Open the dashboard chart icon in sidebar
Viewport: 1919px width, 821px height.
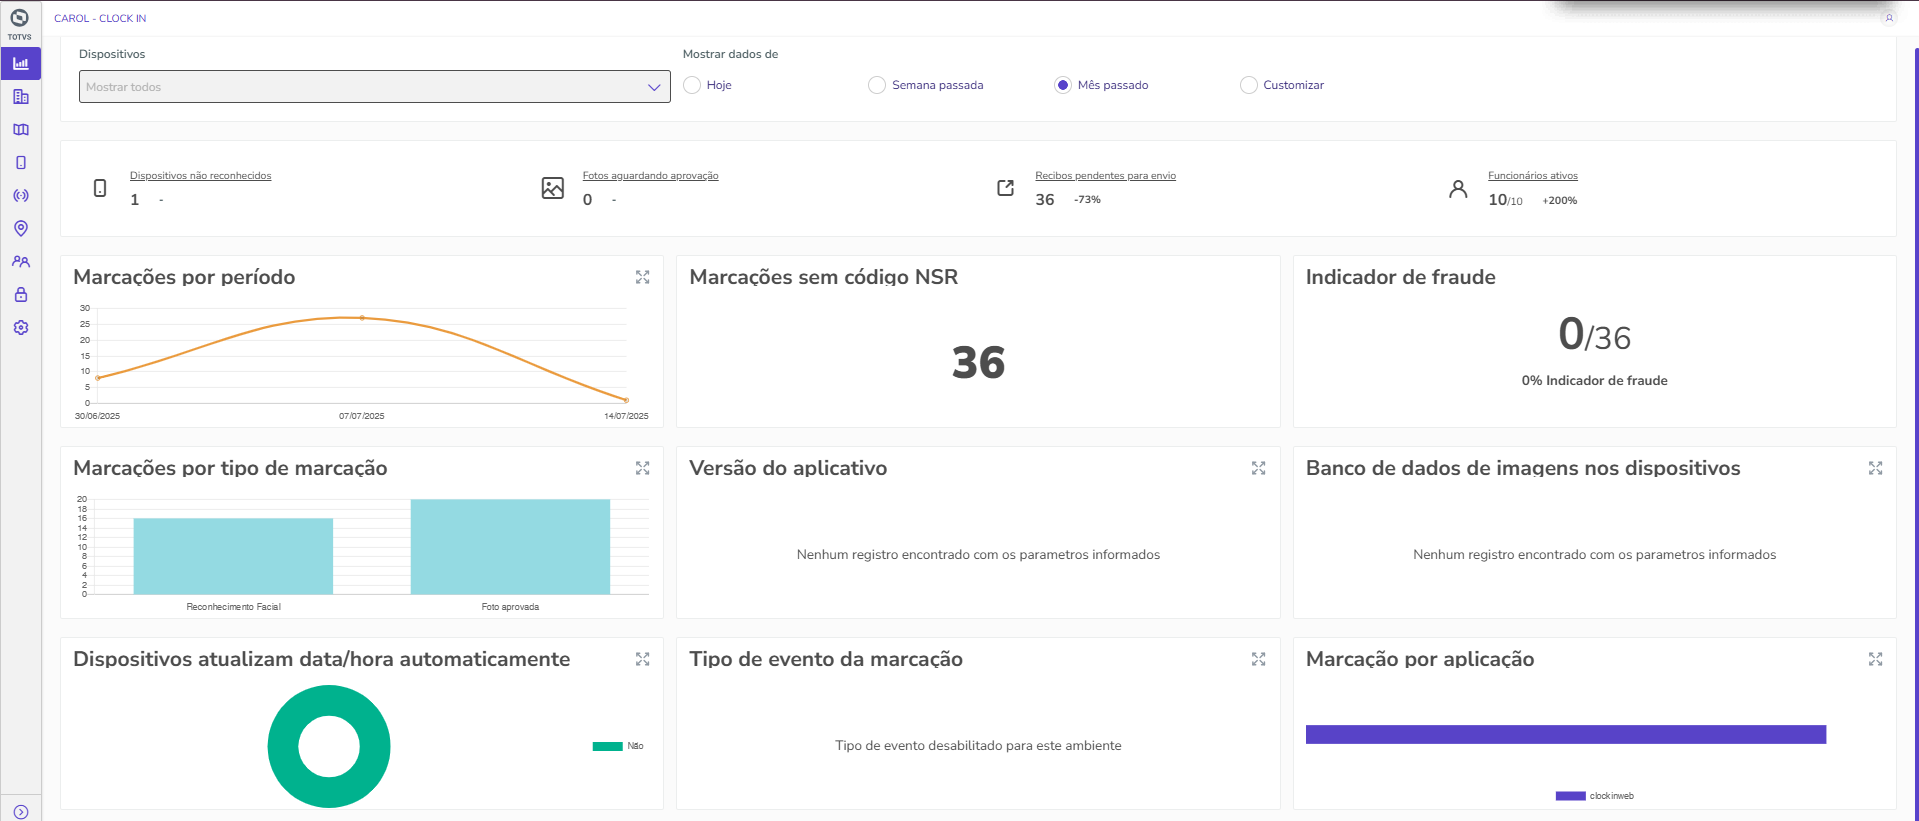click(21, 63)
